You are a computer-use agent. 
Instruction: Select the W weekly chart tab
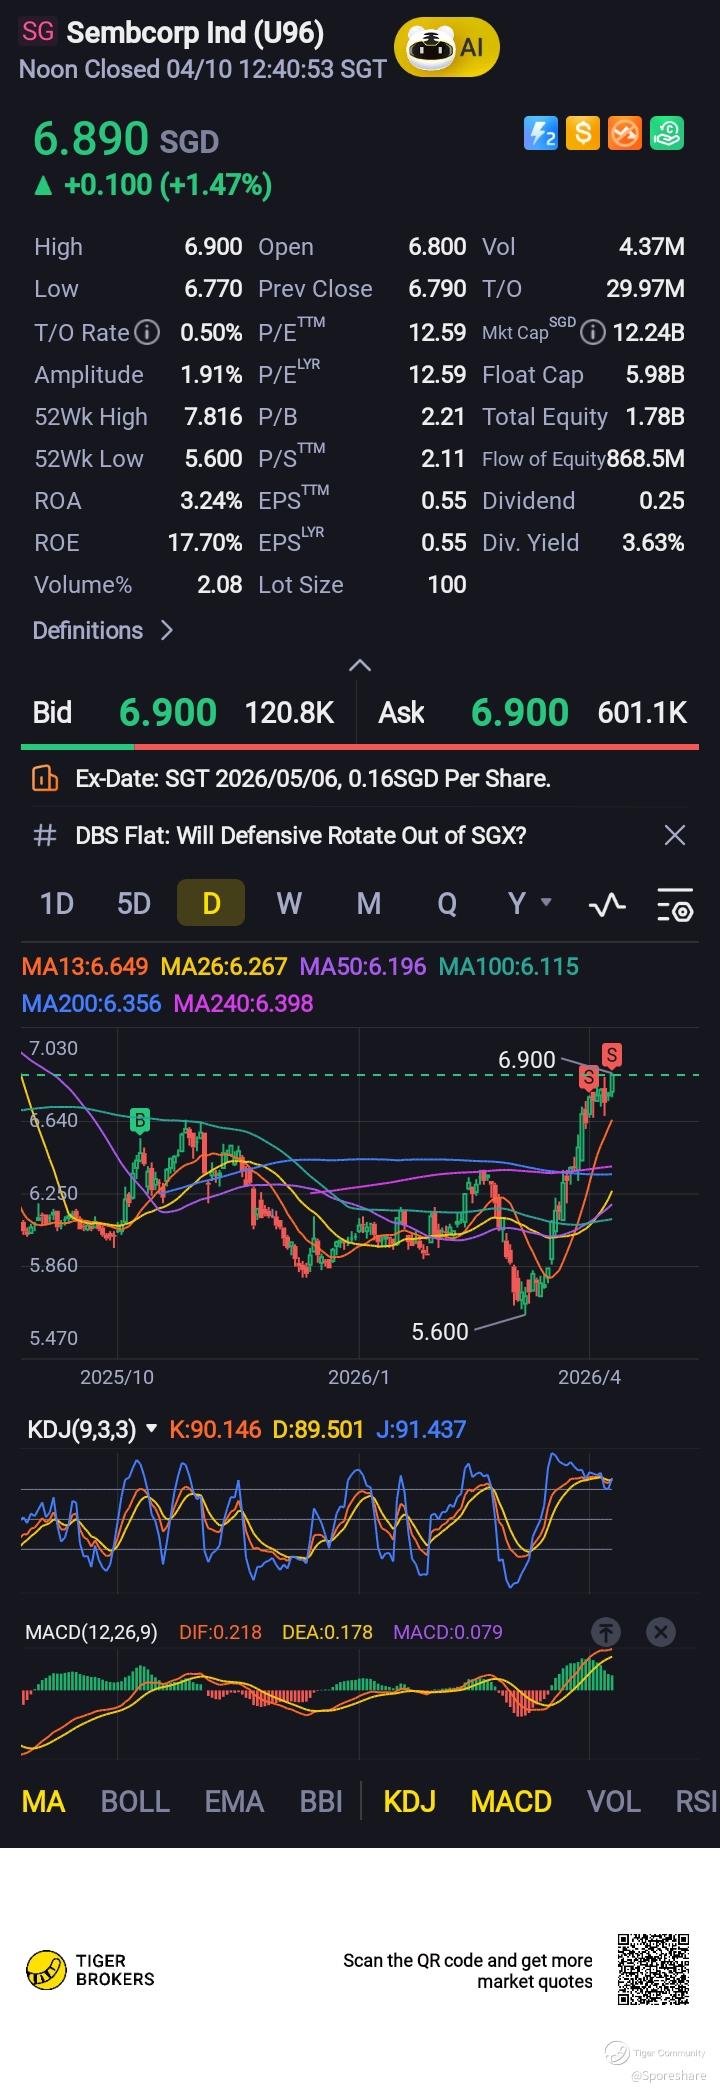point(289,904)
